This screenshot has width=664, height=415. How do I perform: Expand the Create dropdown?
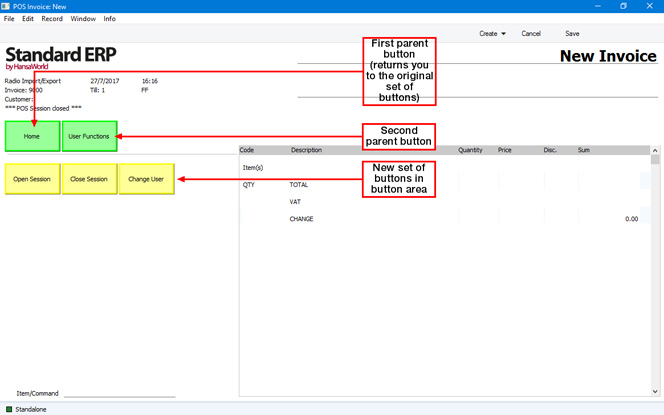pyautogui.click(x=492, y=33)
